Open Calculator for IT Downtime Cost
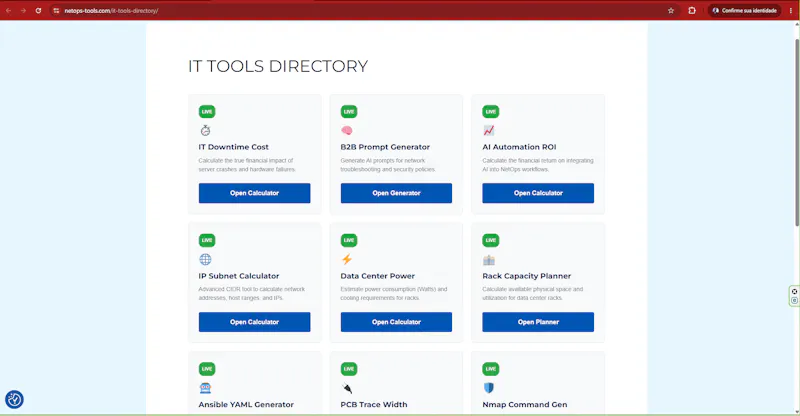 pyautogui.click(x=255, y=193)
